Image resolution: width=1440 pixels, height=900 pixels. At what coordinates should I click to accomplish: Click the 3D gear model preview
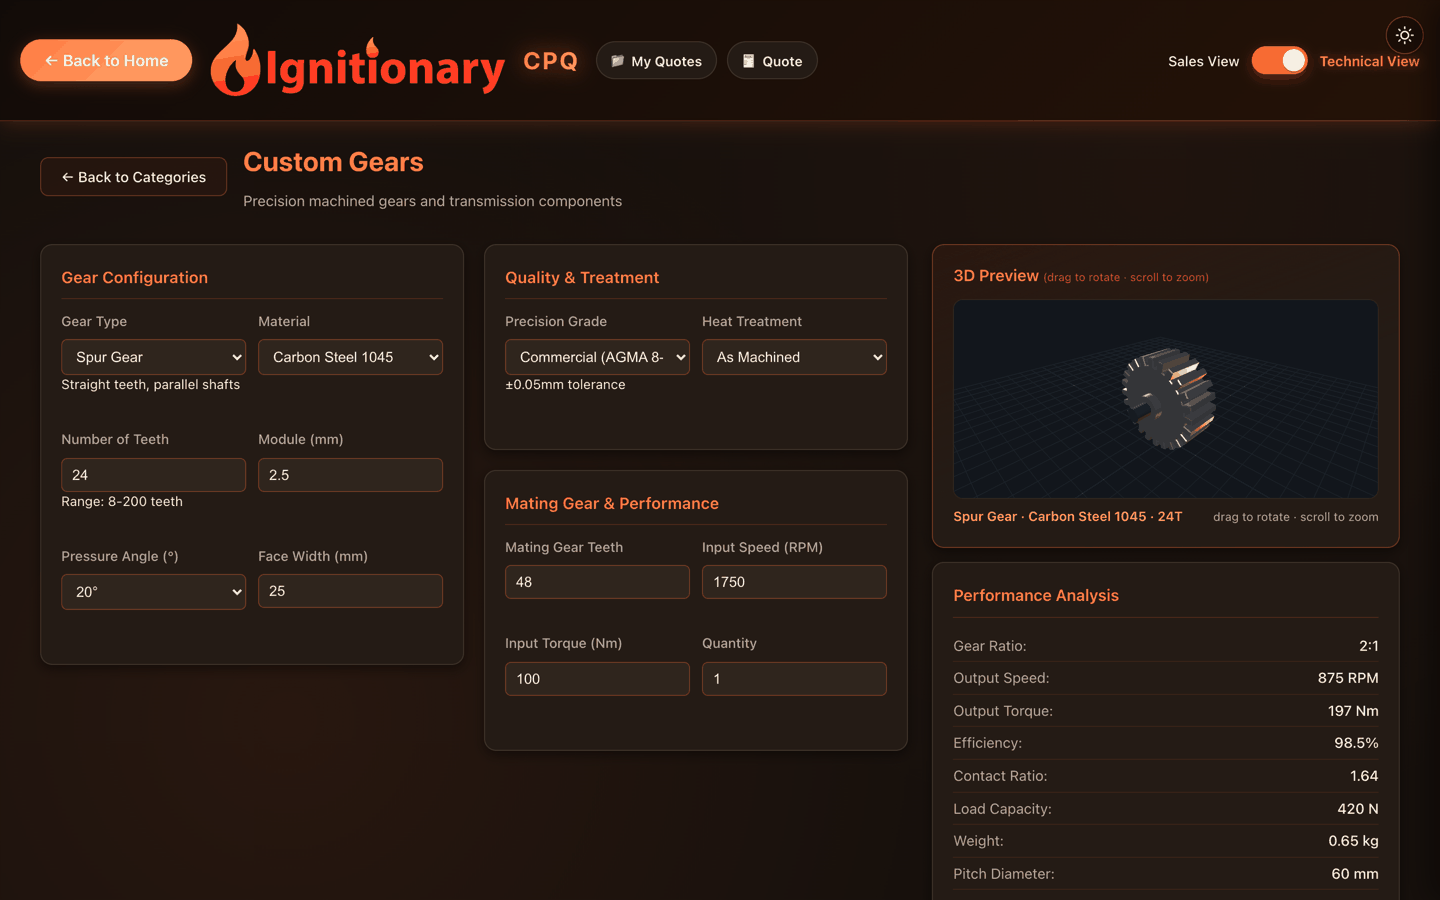pyautogui.click(x=1168, y=399)
